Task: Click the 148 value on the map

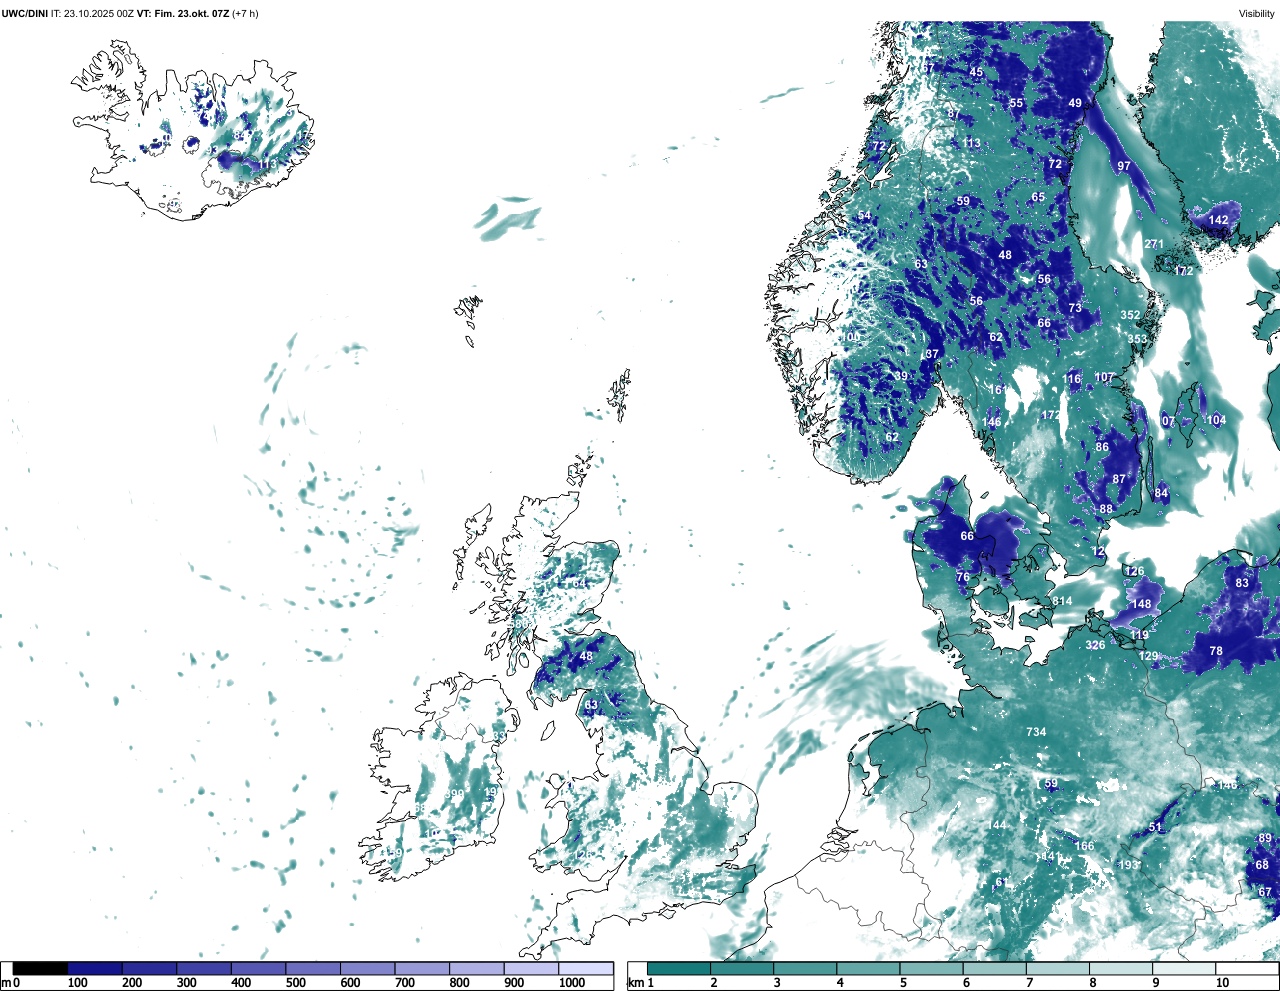Action: tap(1141, 604)
